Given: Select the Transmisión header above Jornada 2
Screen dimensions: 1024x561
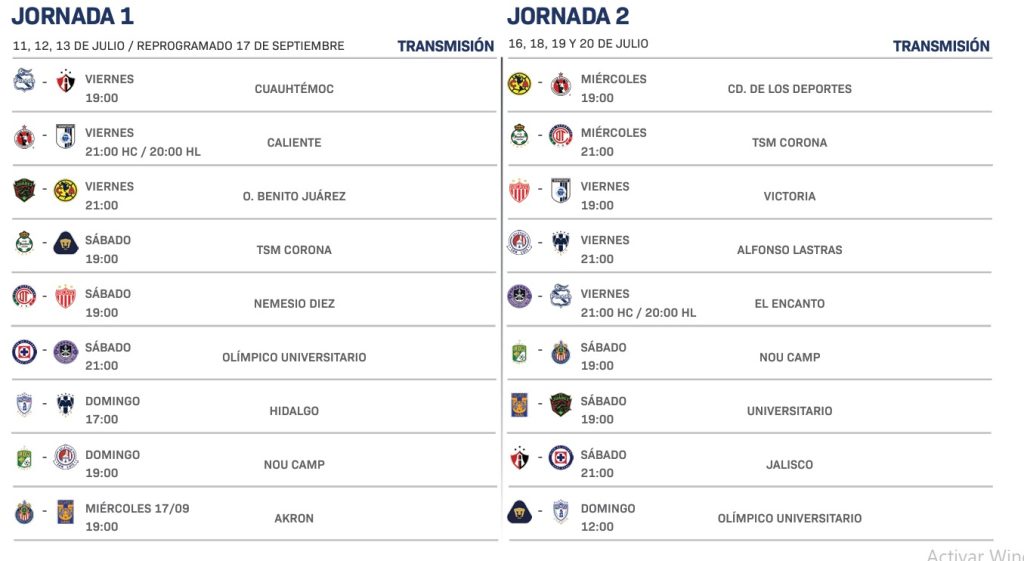Looking at the screenshot, I should 941,46.
